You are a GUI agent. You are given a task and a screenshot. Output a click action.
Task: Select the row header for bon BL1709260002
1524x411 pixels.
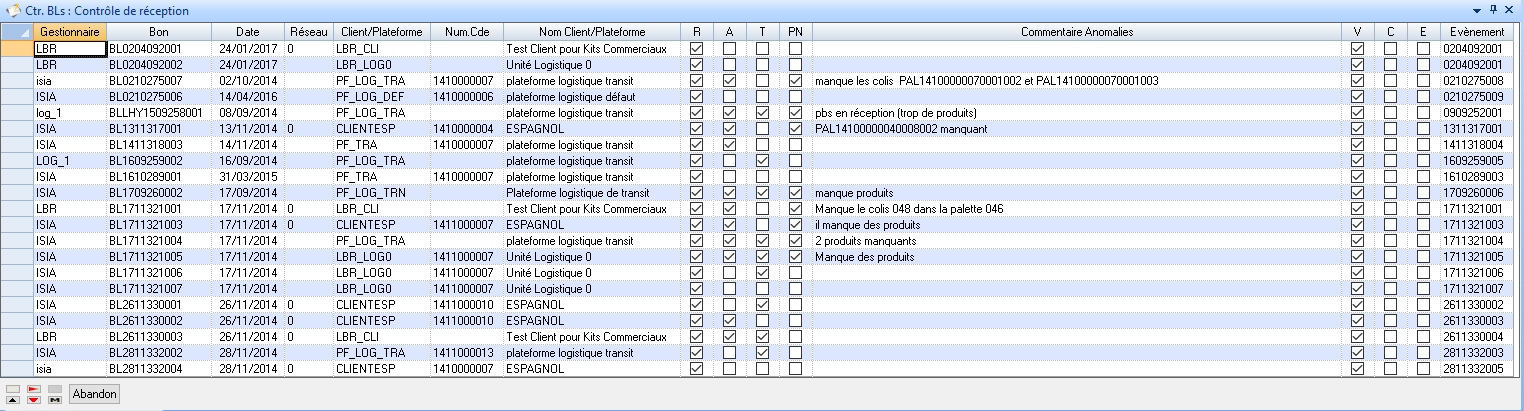(x=16, y=192)
